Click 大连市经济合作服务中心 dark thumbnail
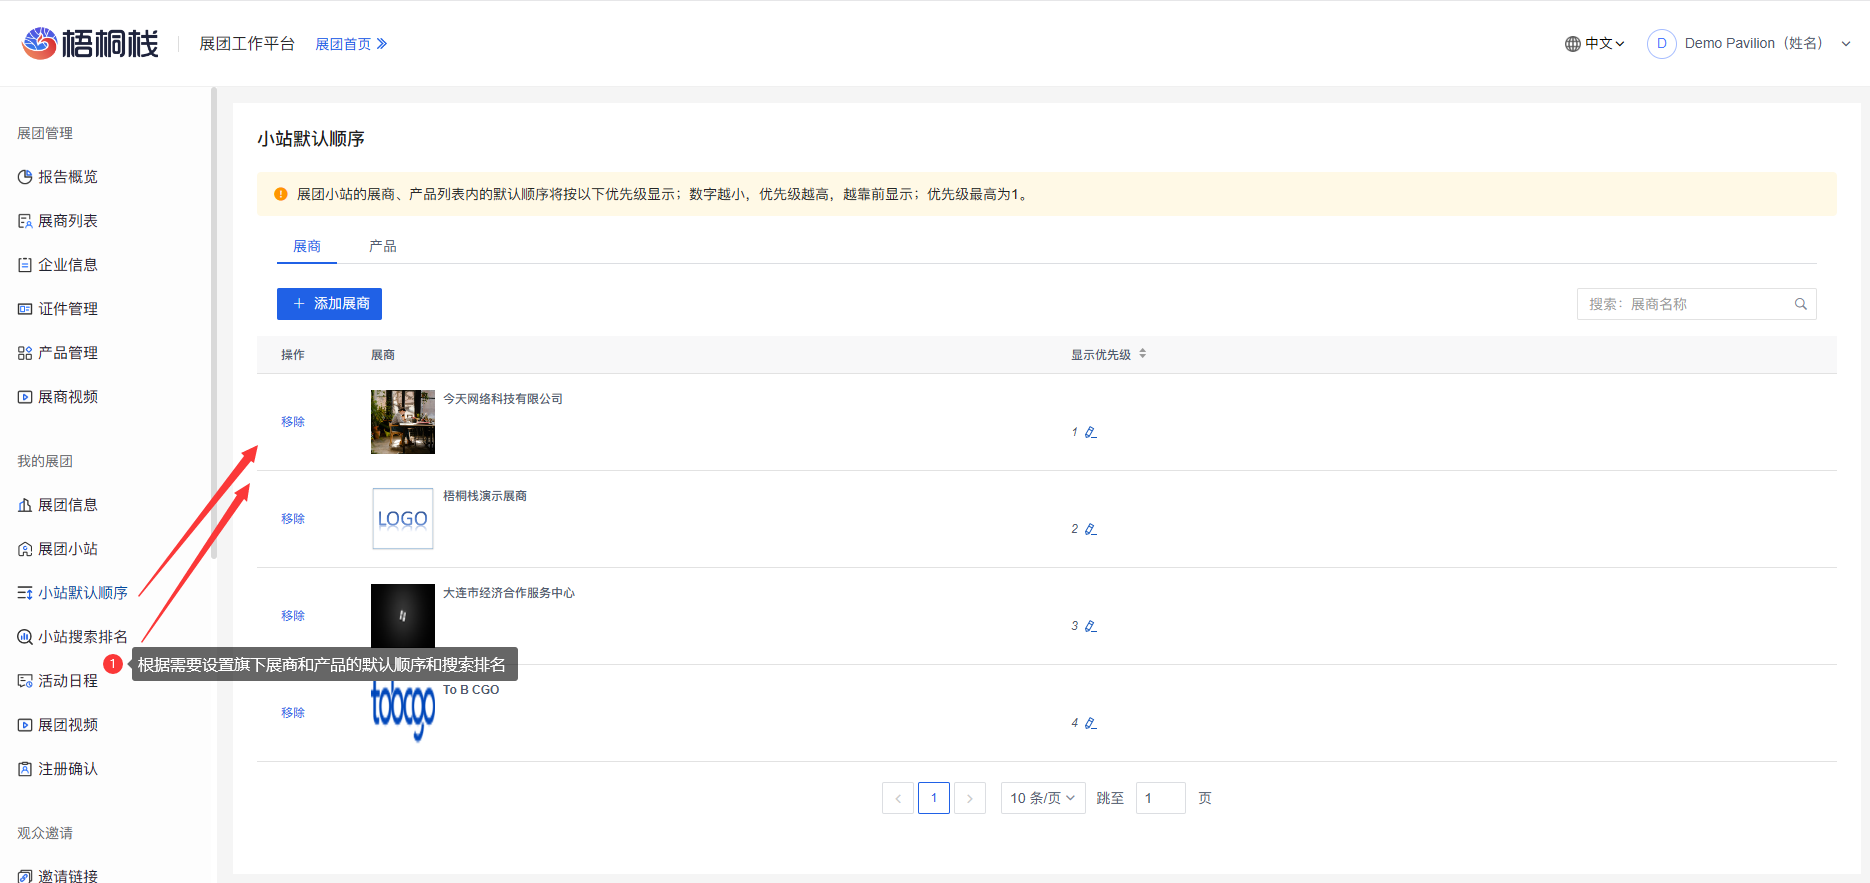 (x=403, y=615)
